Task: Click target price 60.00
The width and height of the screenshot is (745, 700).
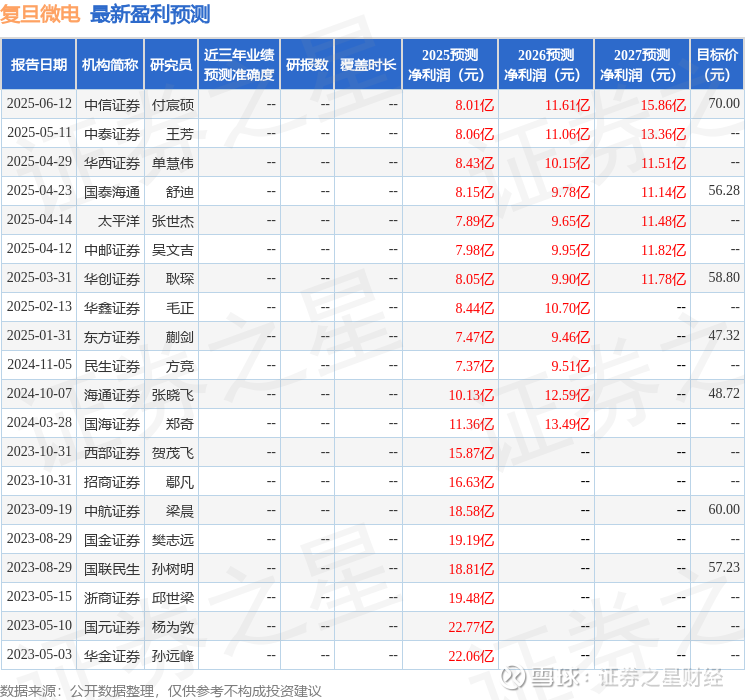Action: point(724,509)
